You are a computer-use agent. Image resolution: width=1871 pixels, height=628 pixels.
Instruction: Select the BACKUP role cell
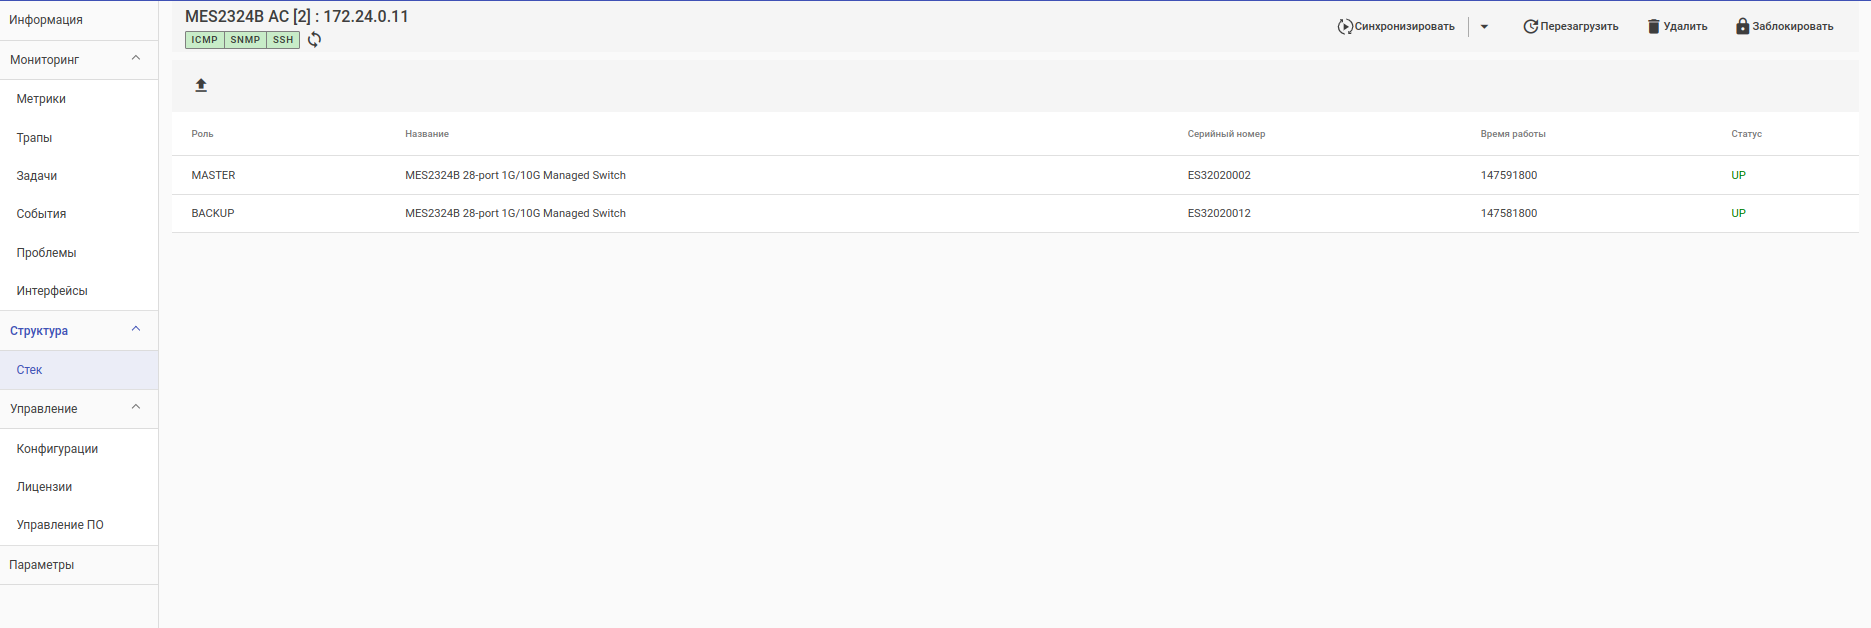(x=213, y=213)
